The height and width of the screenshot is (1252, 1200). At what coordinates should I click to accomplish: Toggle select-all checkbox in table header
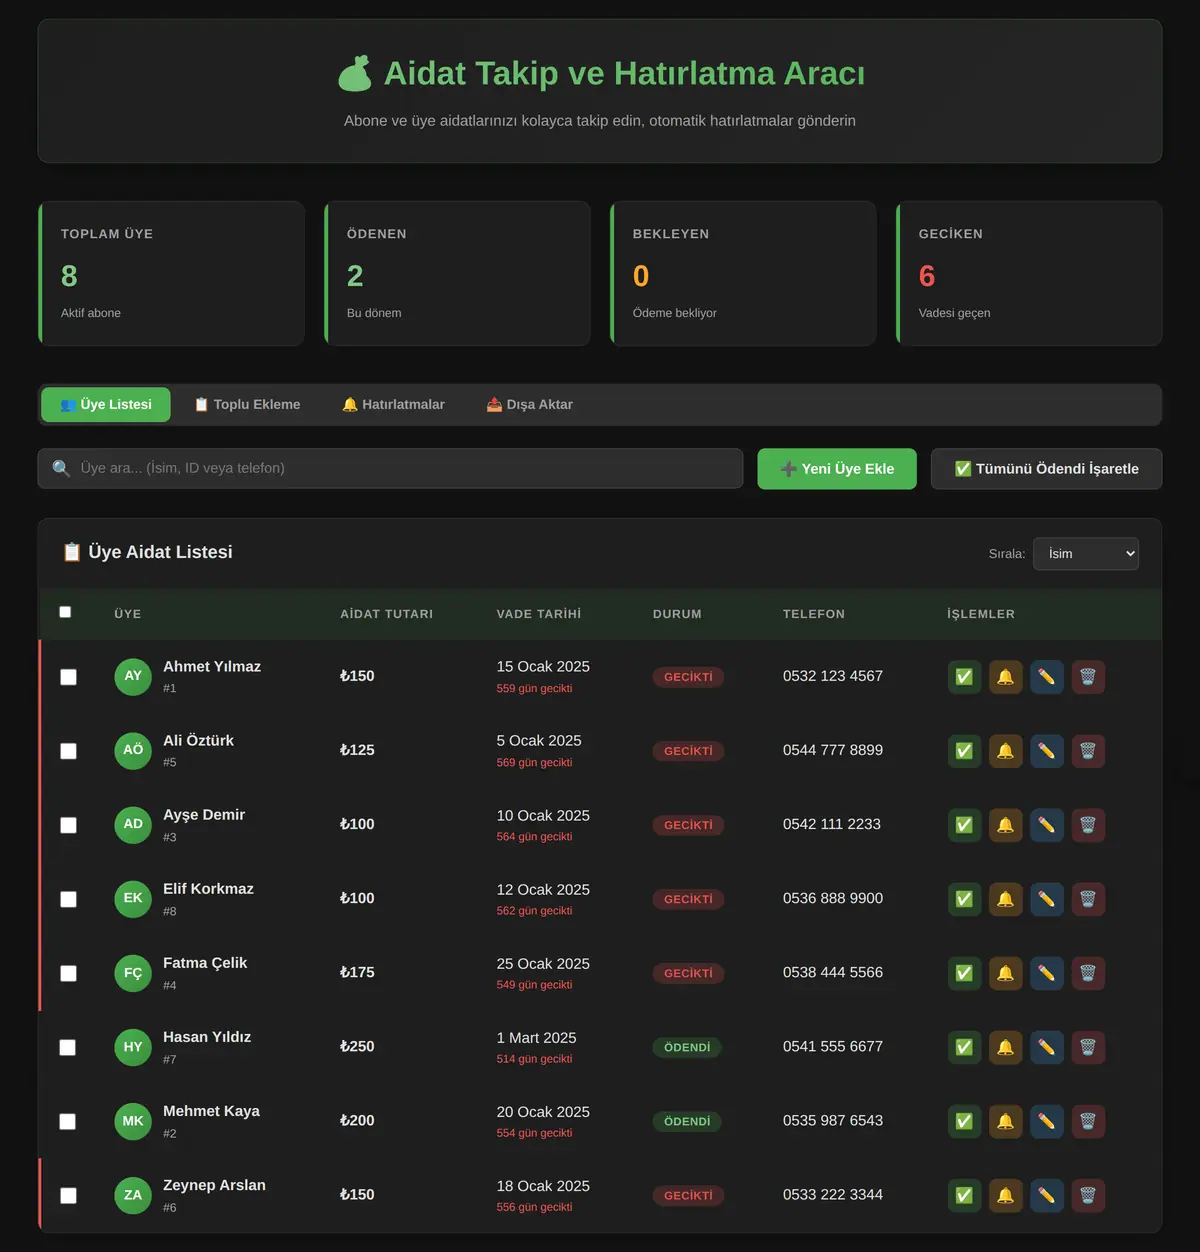coord(65,612)
